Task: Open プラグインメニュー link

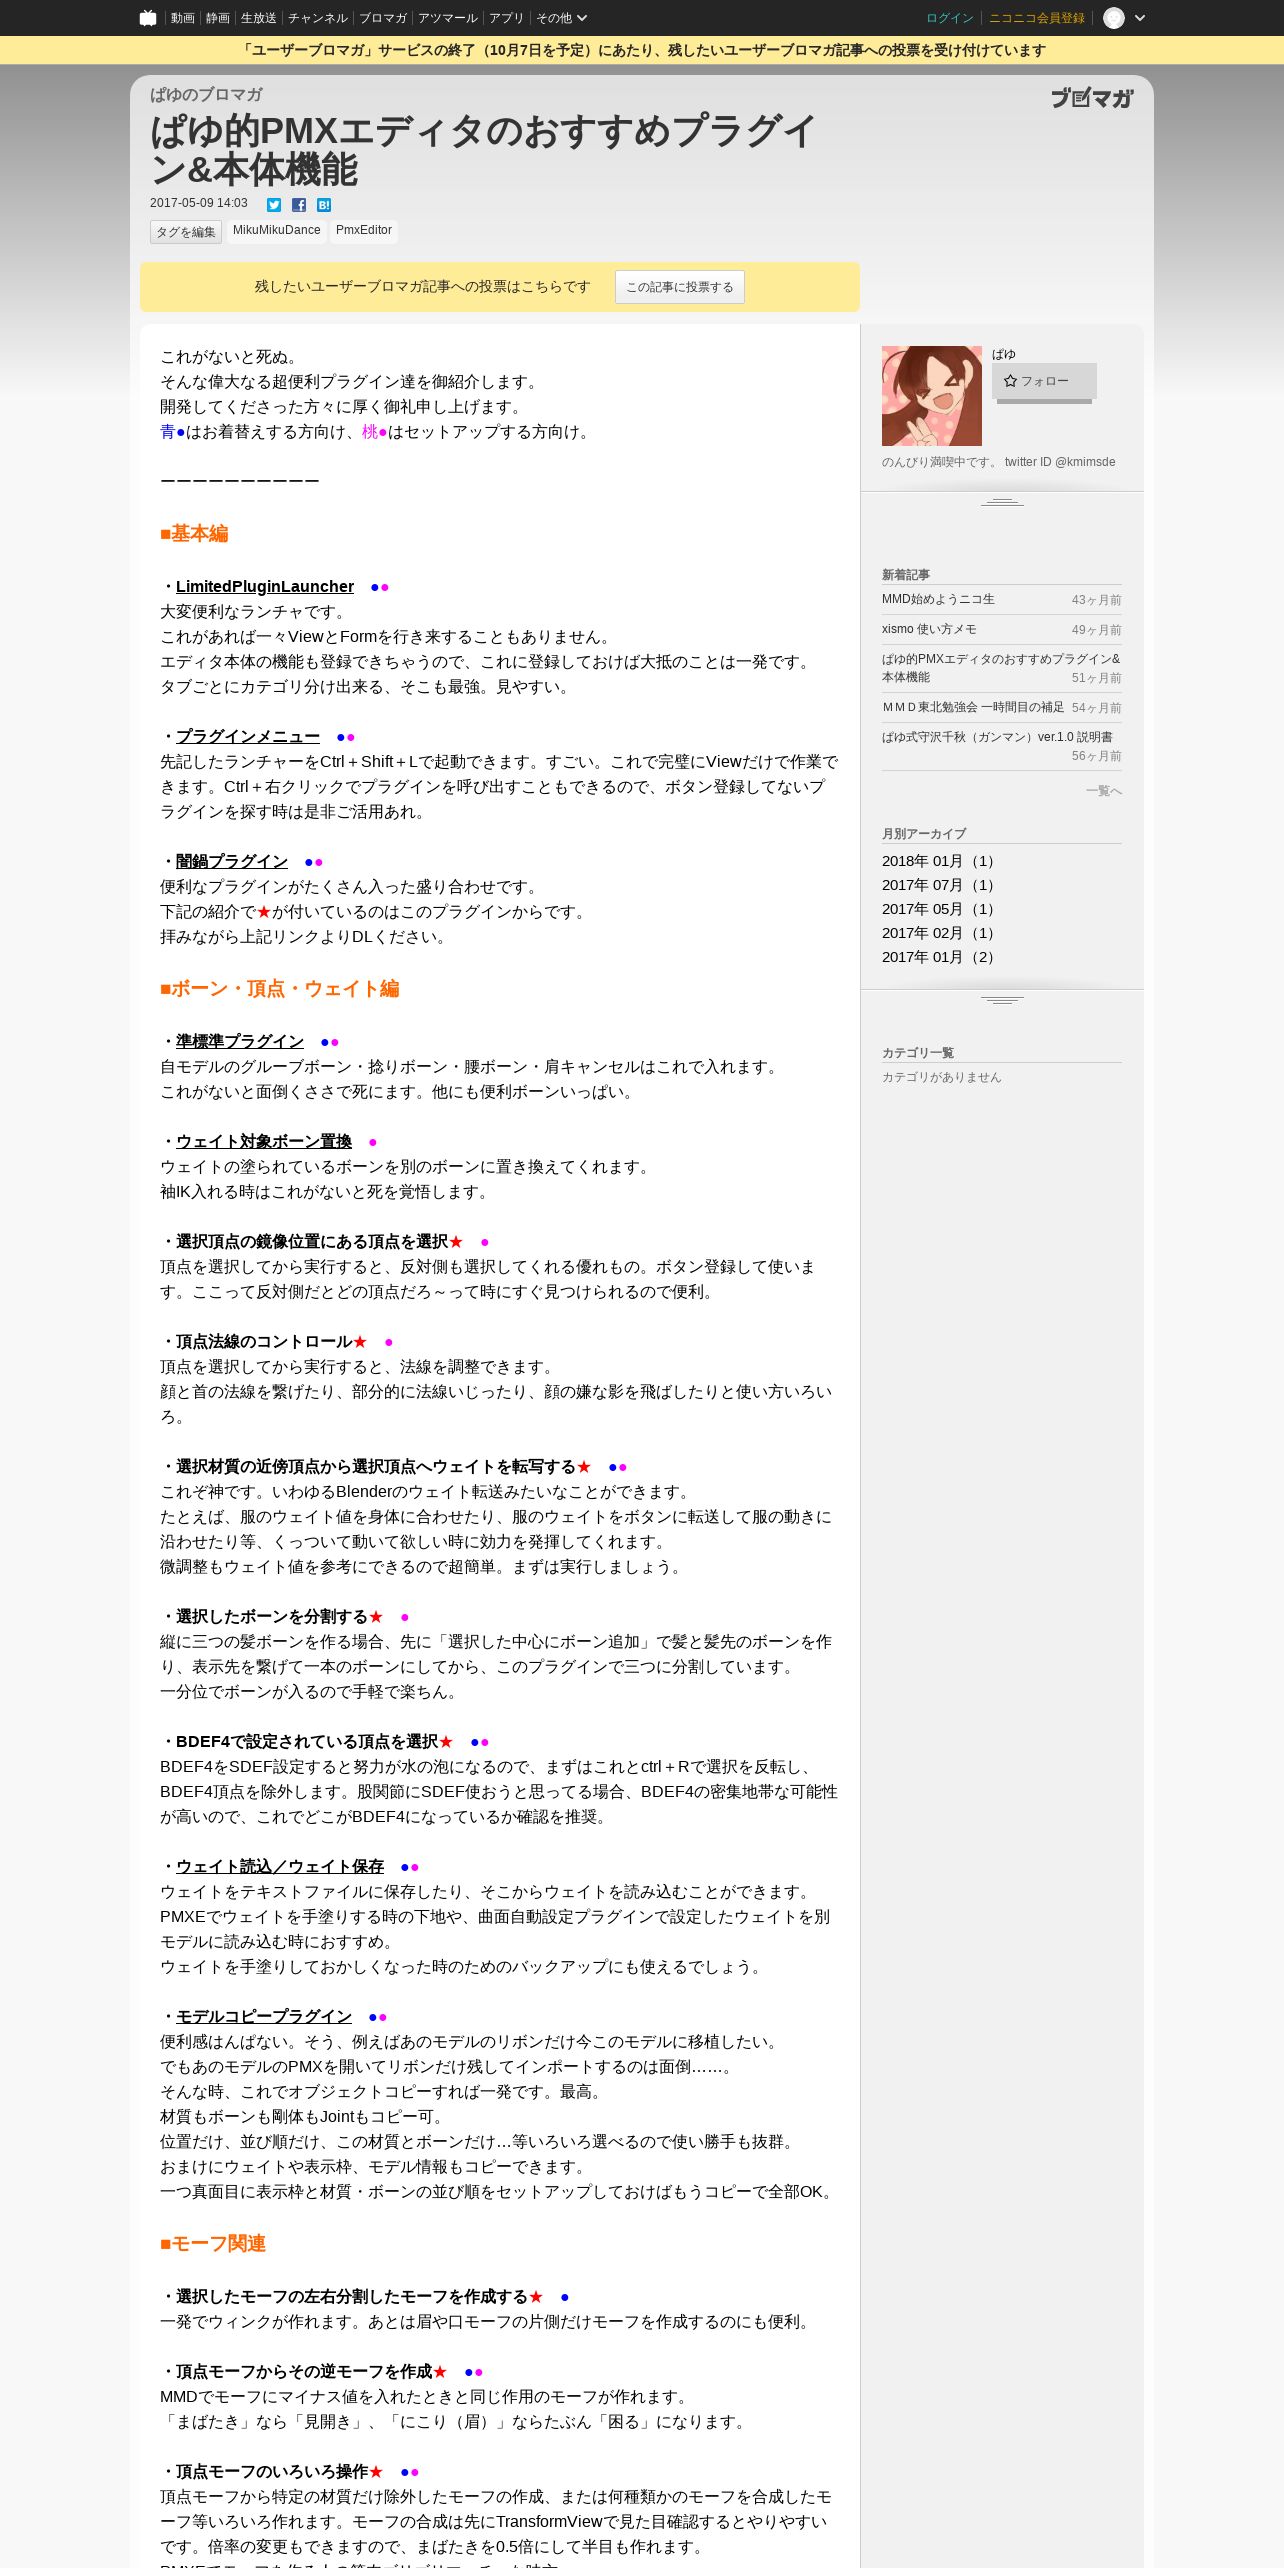Action: [248, 737]
